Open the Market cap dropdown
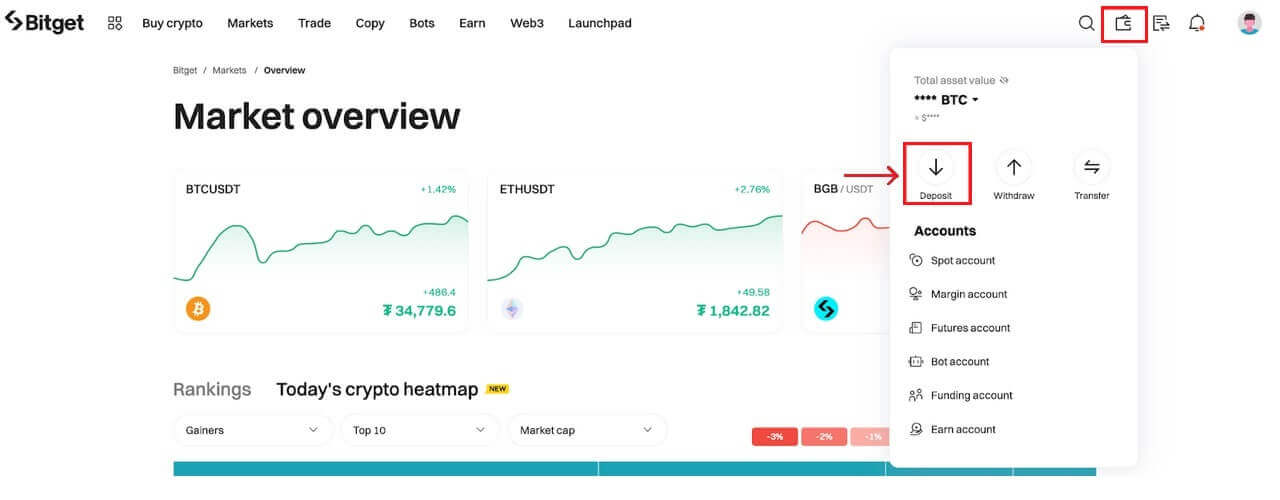The width and height of the screenshot is (1280, 500). [x=587, y=430]
